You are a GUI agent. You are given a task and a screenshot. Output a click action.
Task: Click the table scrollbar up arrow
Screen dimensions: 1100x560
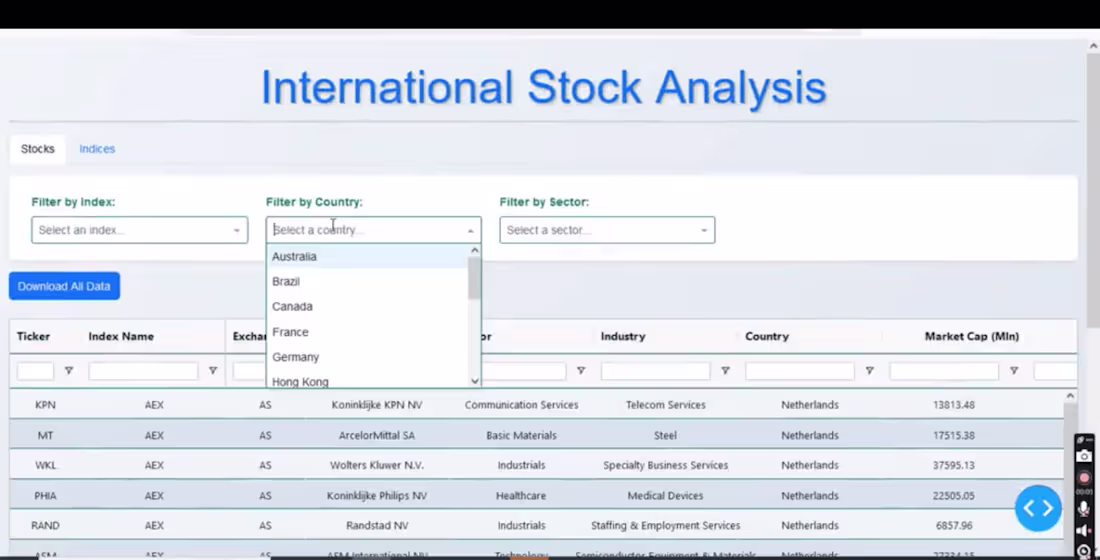click(x=1070, y=396)
